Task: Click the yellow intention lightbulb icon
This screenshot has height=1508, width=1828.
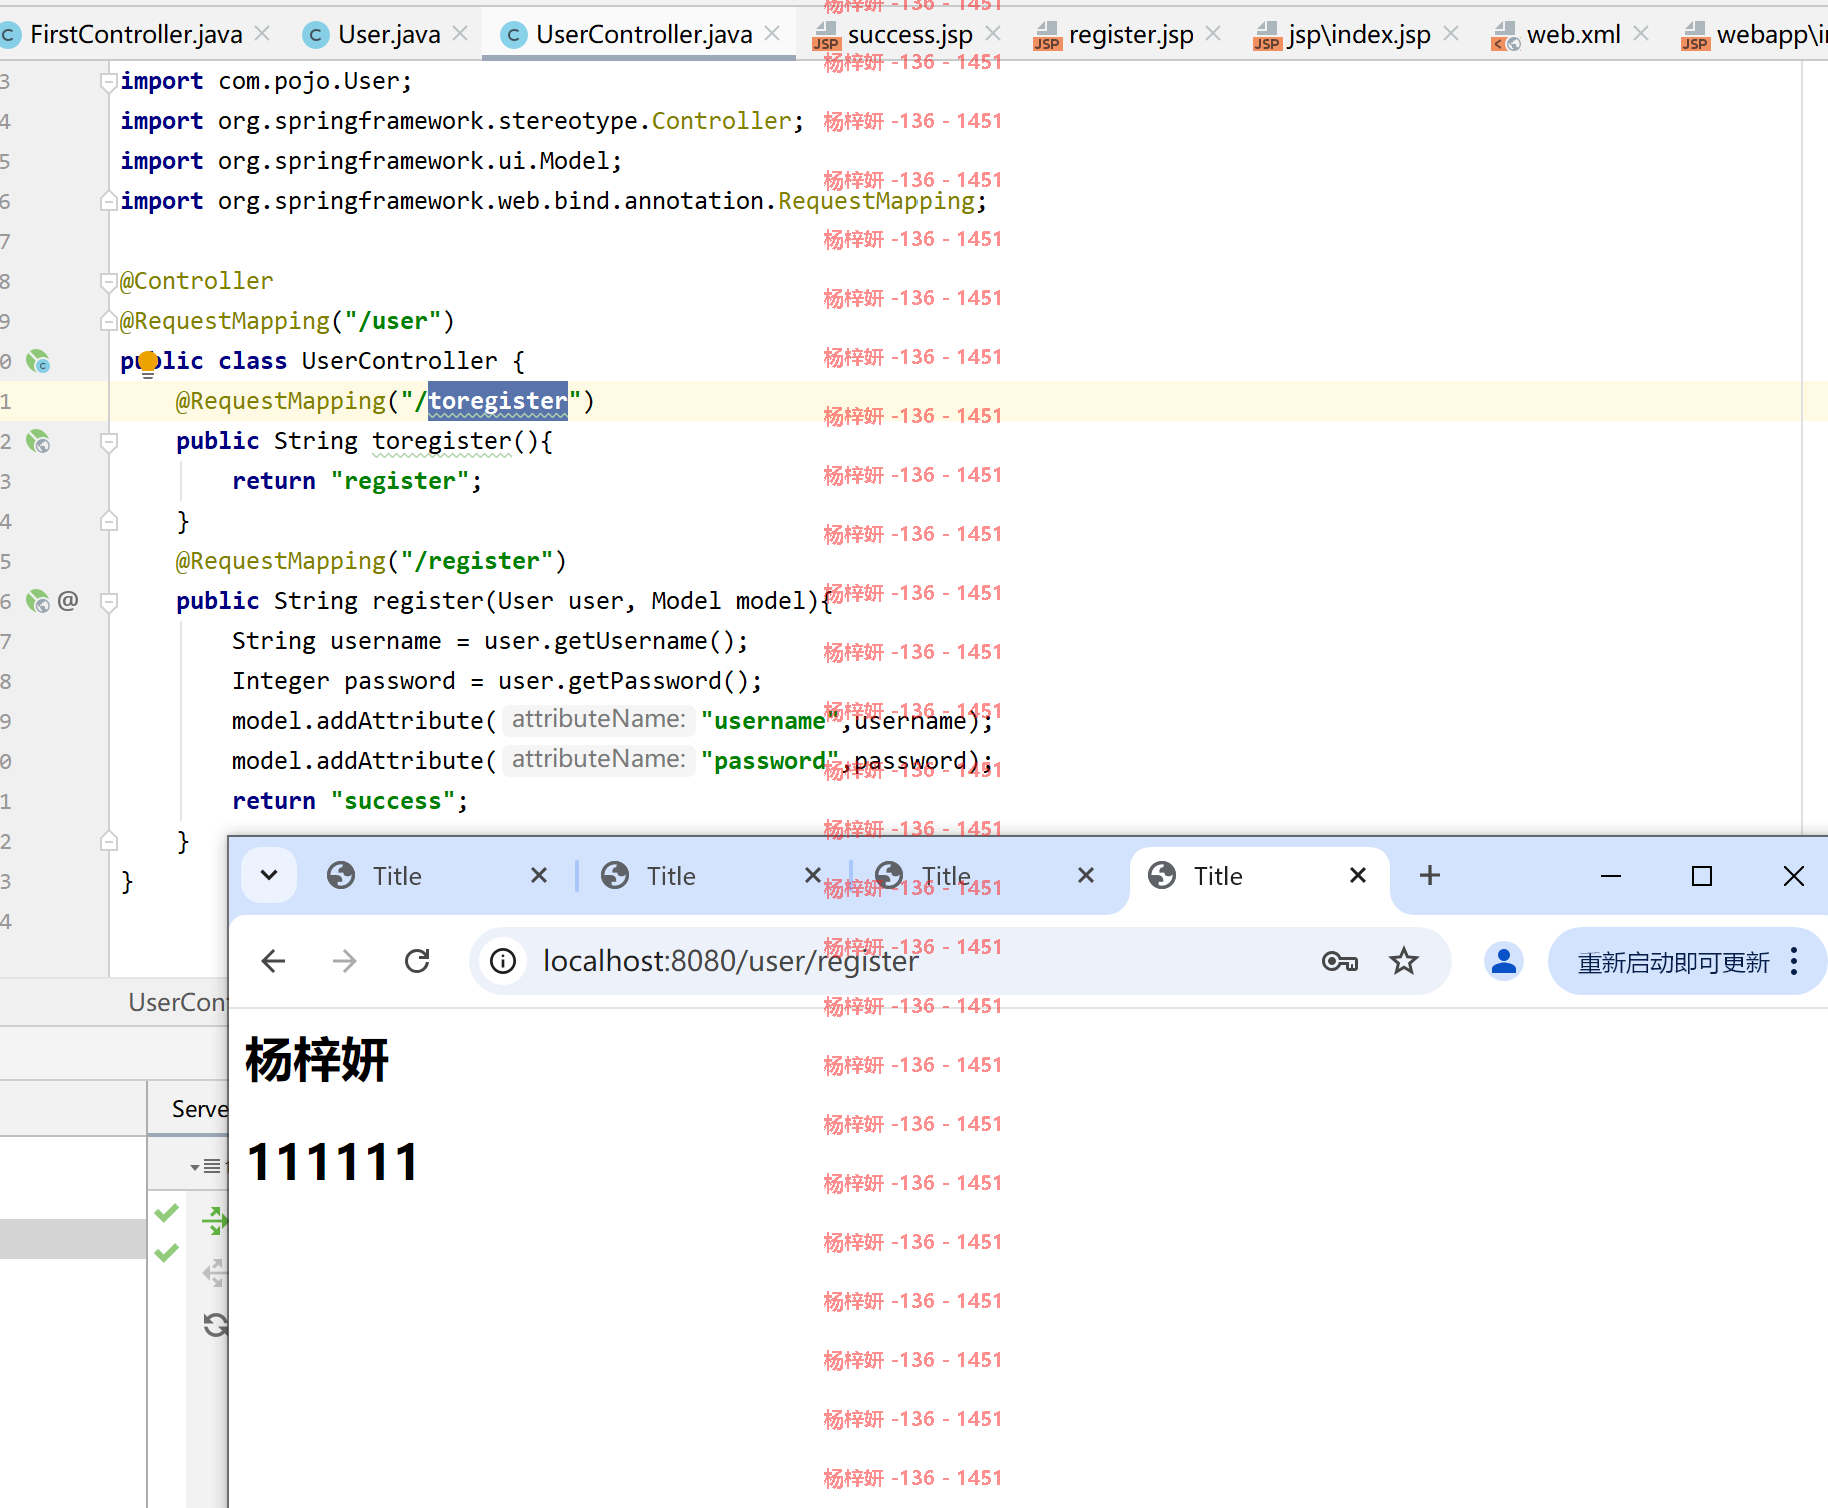Action: [x=148, y=363]
